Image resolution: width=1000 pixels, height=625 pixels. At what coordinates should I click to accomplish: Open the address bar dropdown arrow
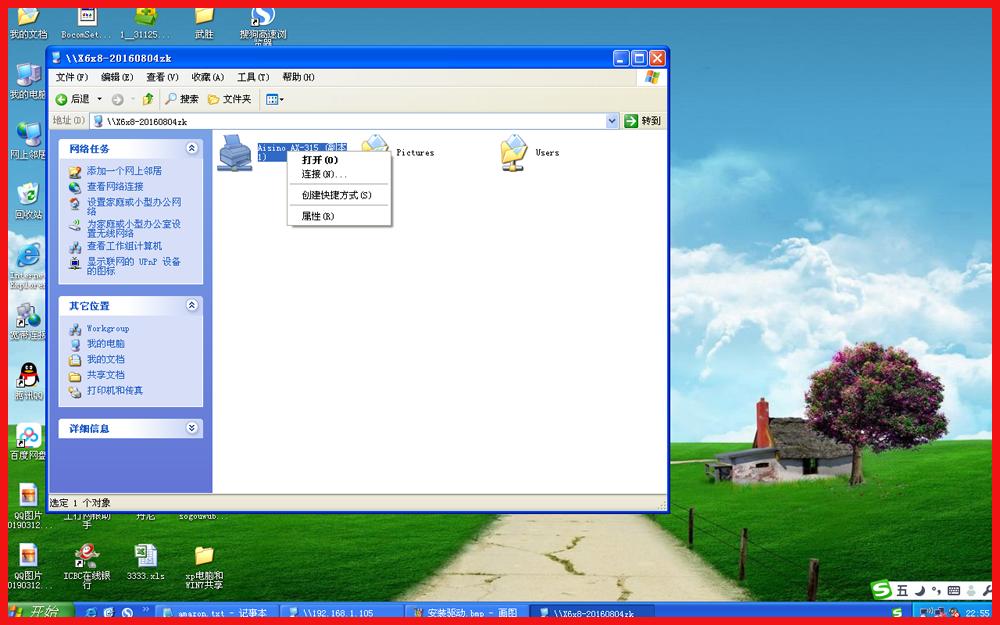(612, 120)
